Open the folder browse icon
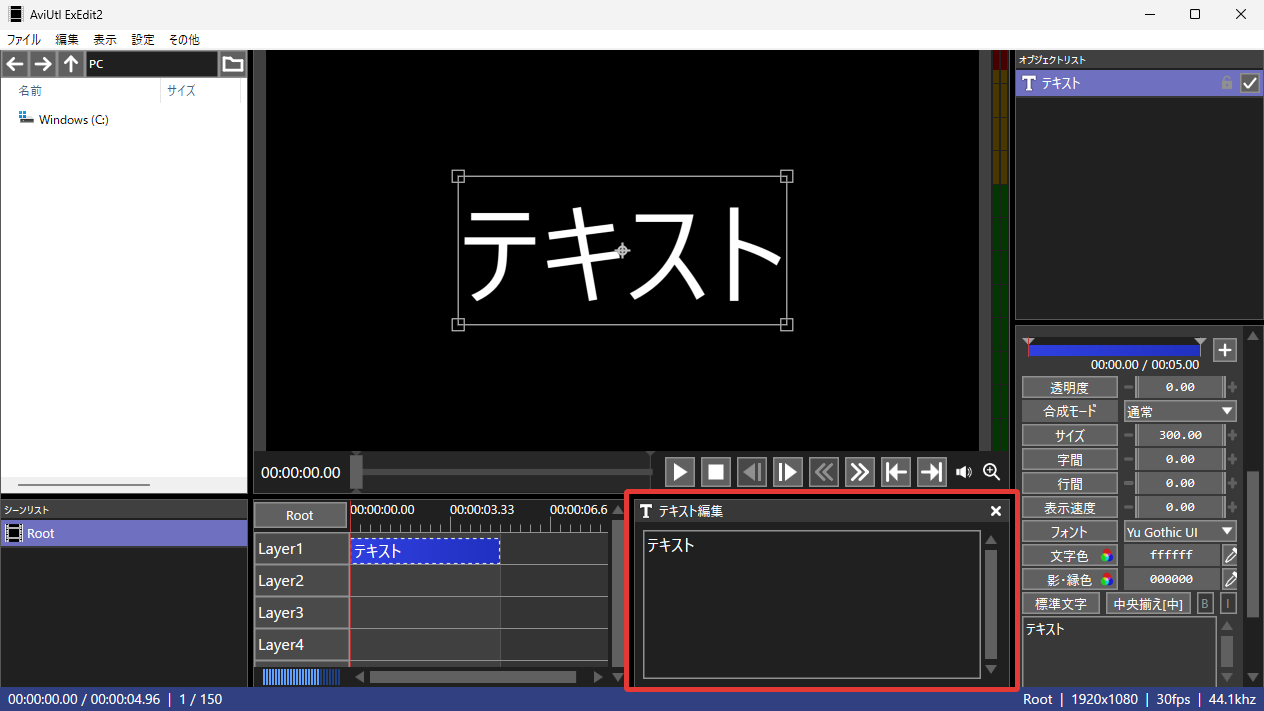 233,64
